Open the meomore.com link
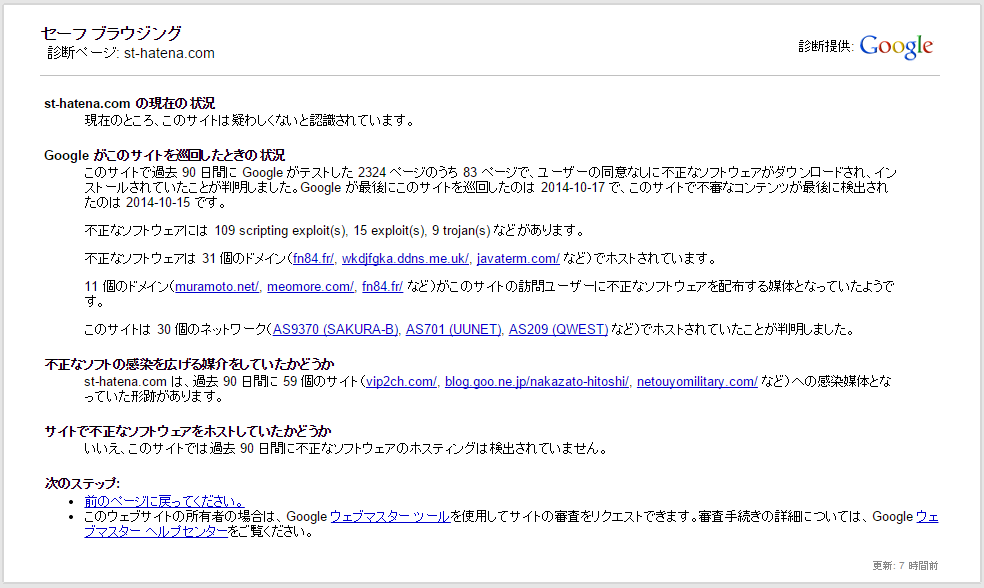 pos(310,287)
